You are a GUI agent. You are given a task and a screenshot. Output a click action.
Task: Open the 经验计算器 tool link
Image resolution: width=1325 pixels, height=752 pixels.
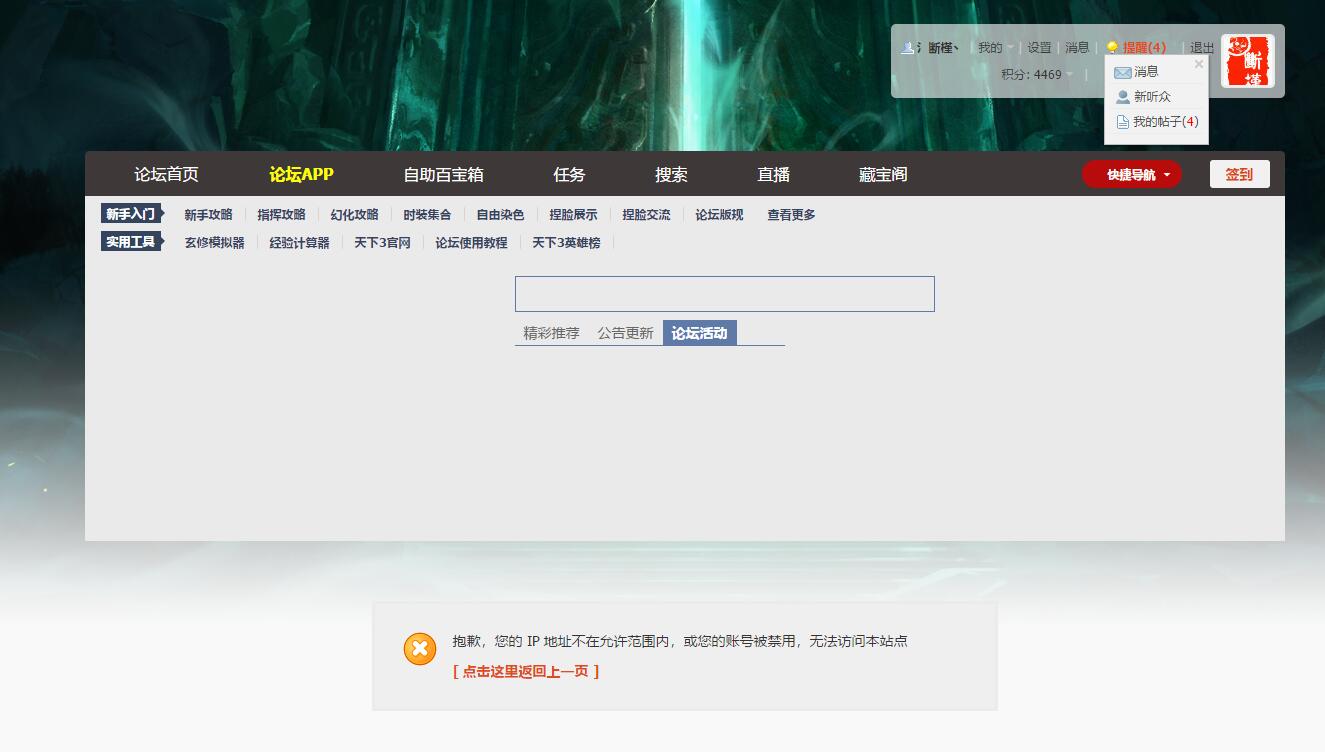[x=299, y=243]
